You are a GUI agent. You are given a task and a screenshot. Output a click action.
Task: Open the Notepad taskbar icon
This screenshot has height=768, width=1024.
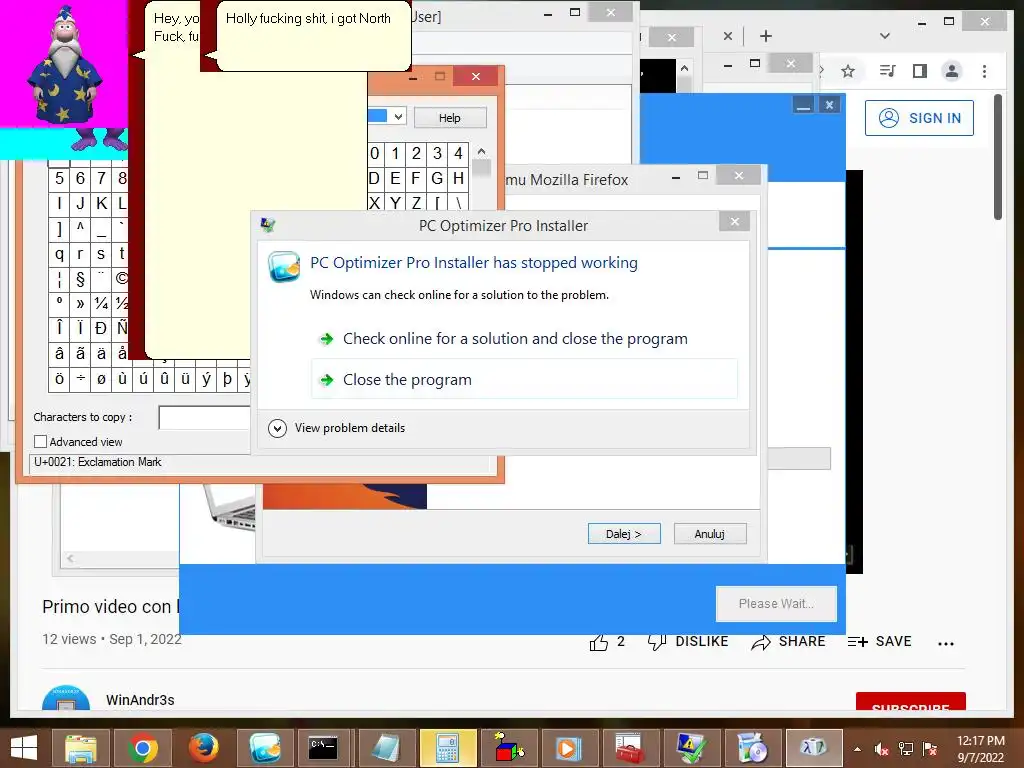(x=387, y=748)
